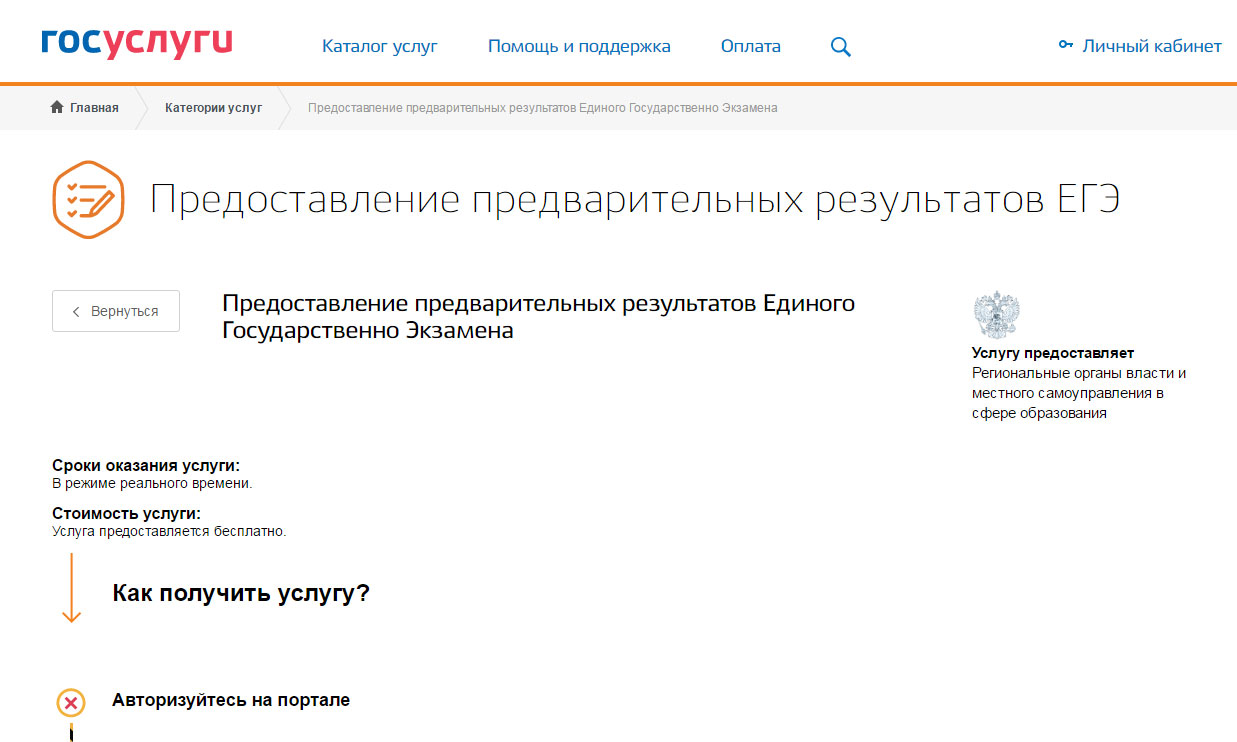Go to Категории услуг breadcrumb
1237x742 pixels.
(213, 108)
